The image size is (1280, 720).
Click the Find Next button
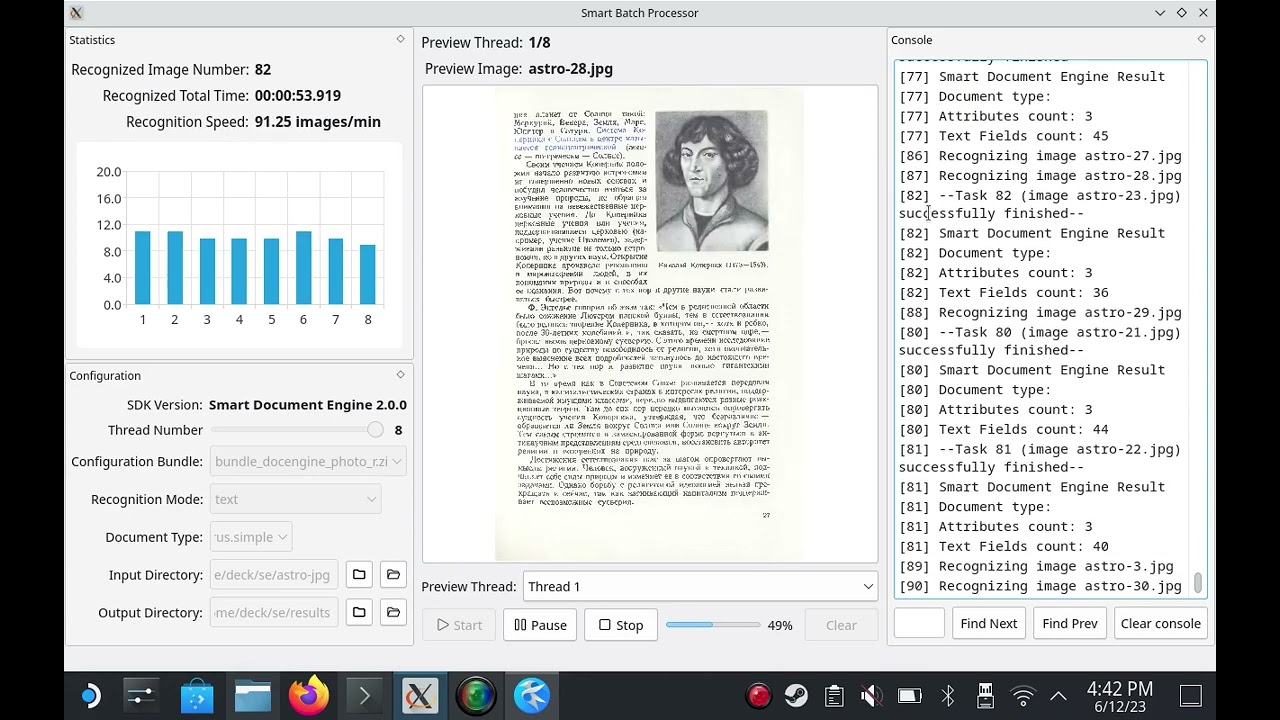[x=988, y=623]
